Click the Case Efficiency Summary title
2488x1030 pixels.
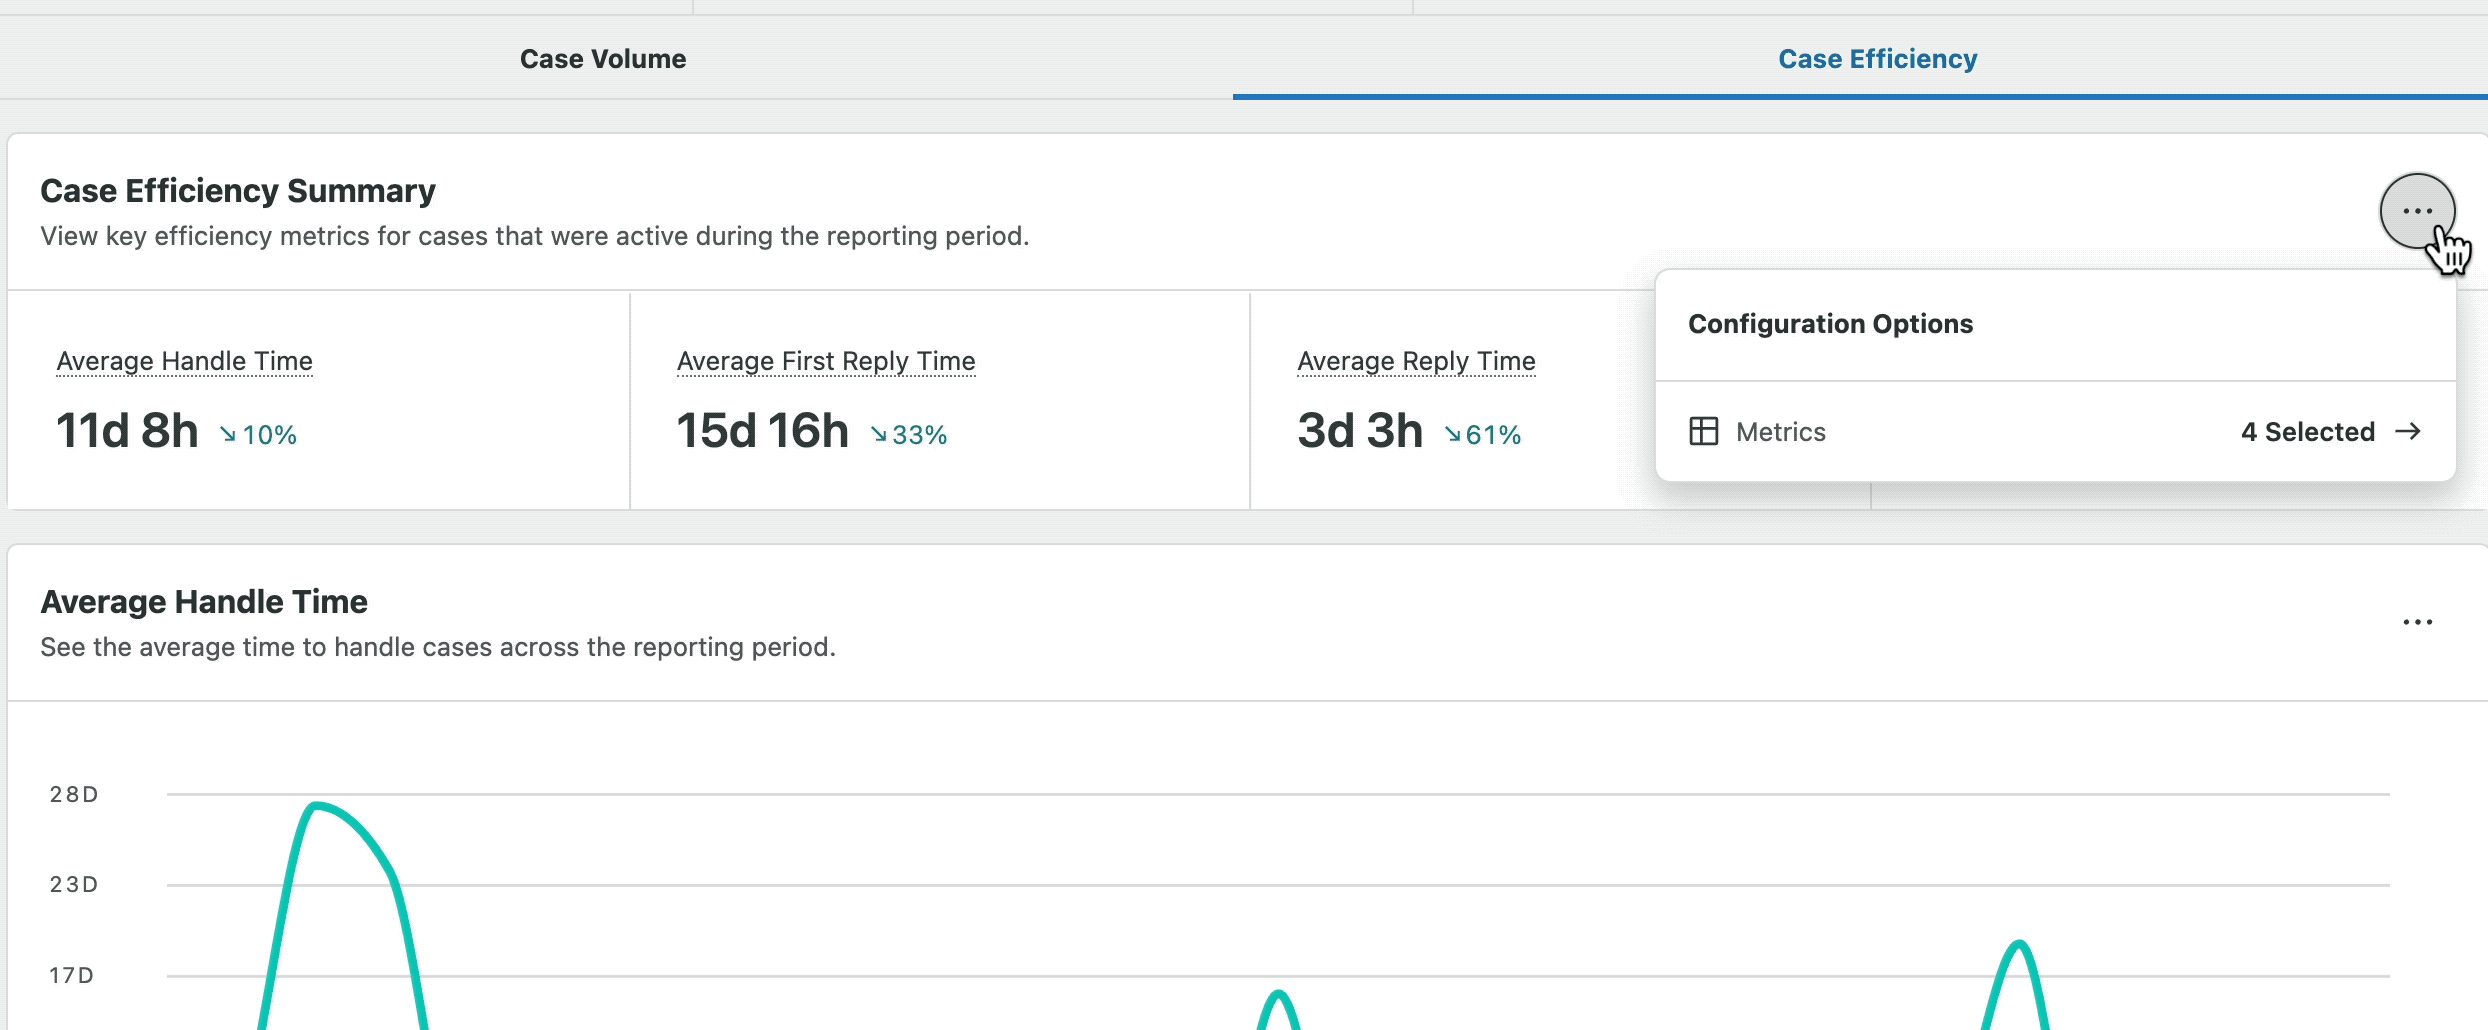pos(238,191)
